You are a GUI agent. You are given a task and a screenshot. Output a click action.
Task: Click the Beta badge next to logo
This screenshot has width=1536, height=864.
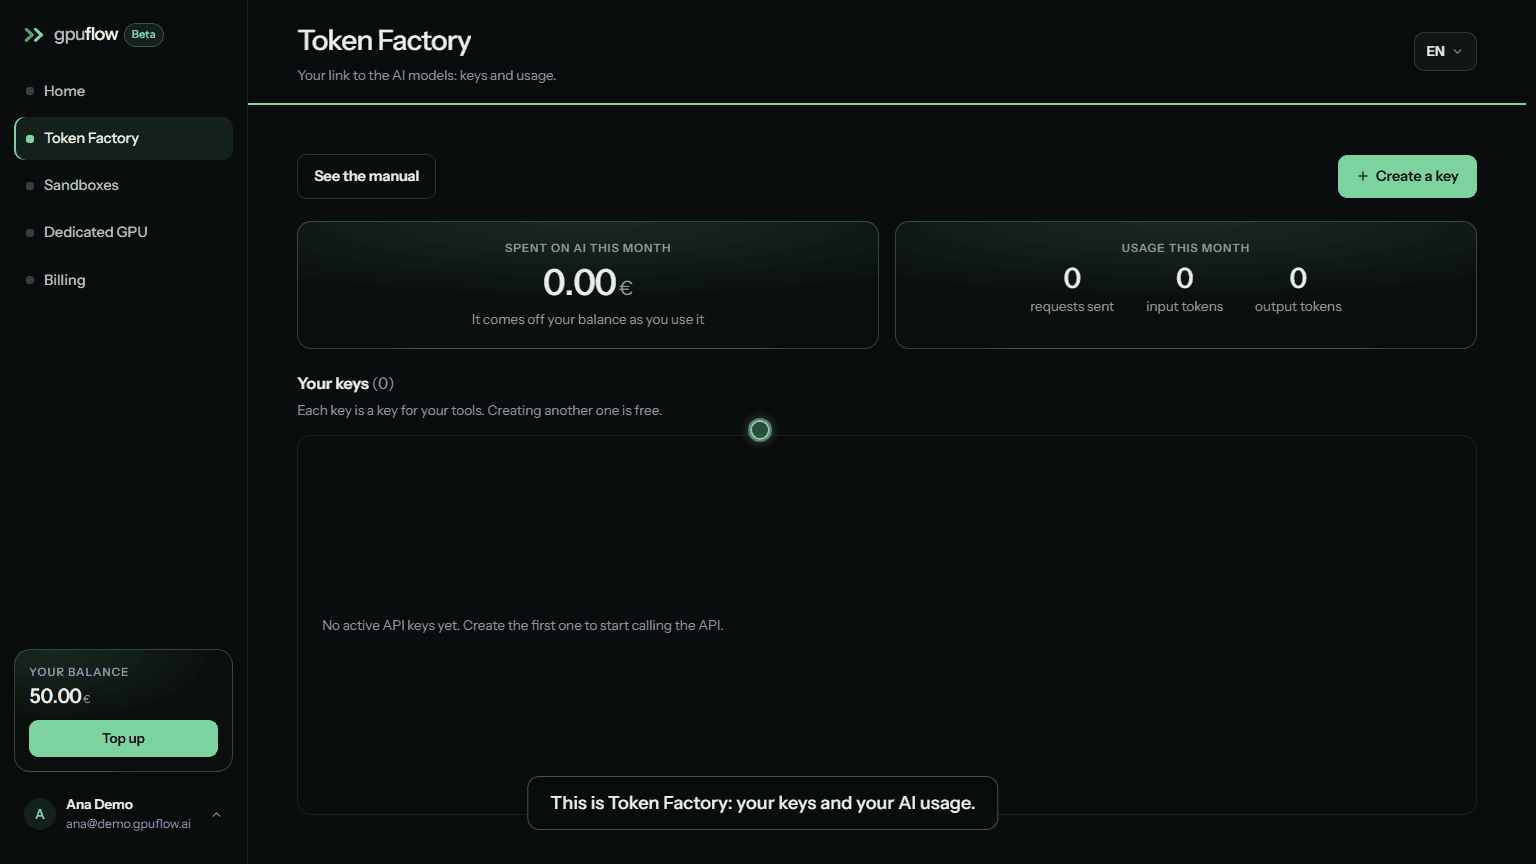tap(144, 35)
